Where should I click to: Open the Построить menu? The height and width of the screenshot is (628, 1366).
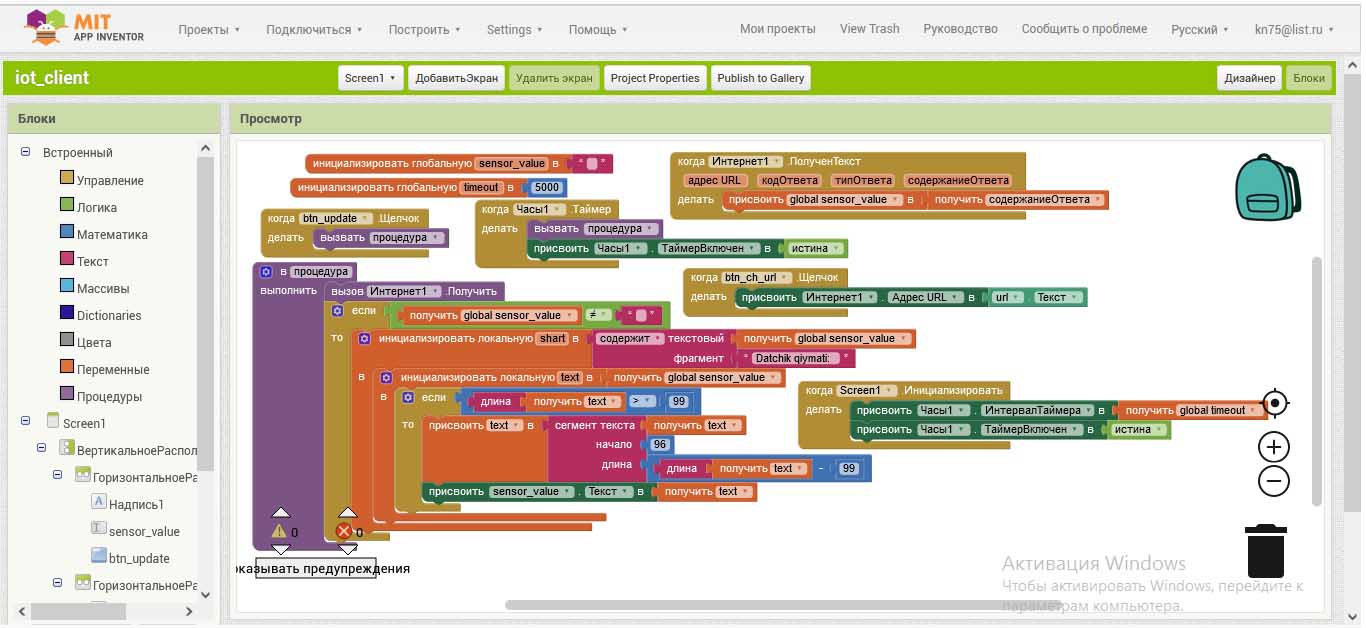pos(424,30)
